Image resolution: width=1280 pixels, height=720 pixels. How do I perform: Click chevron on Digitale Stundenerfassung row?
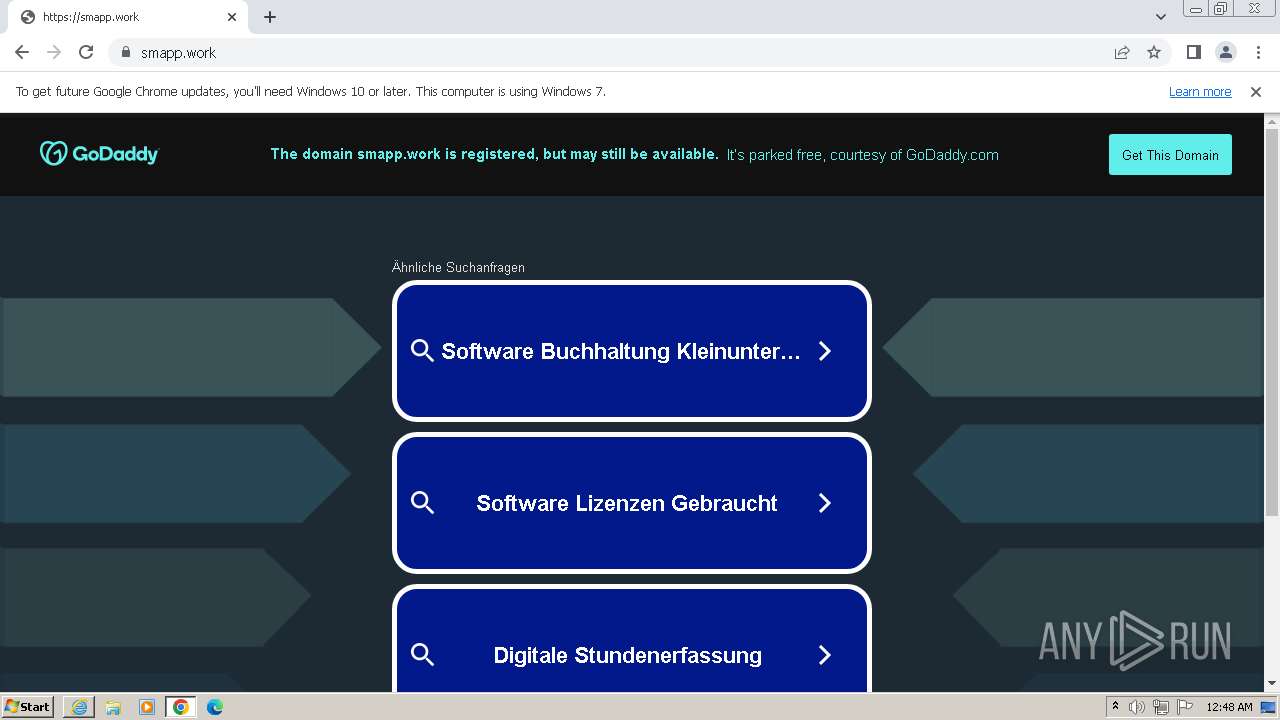pos(825,655)
